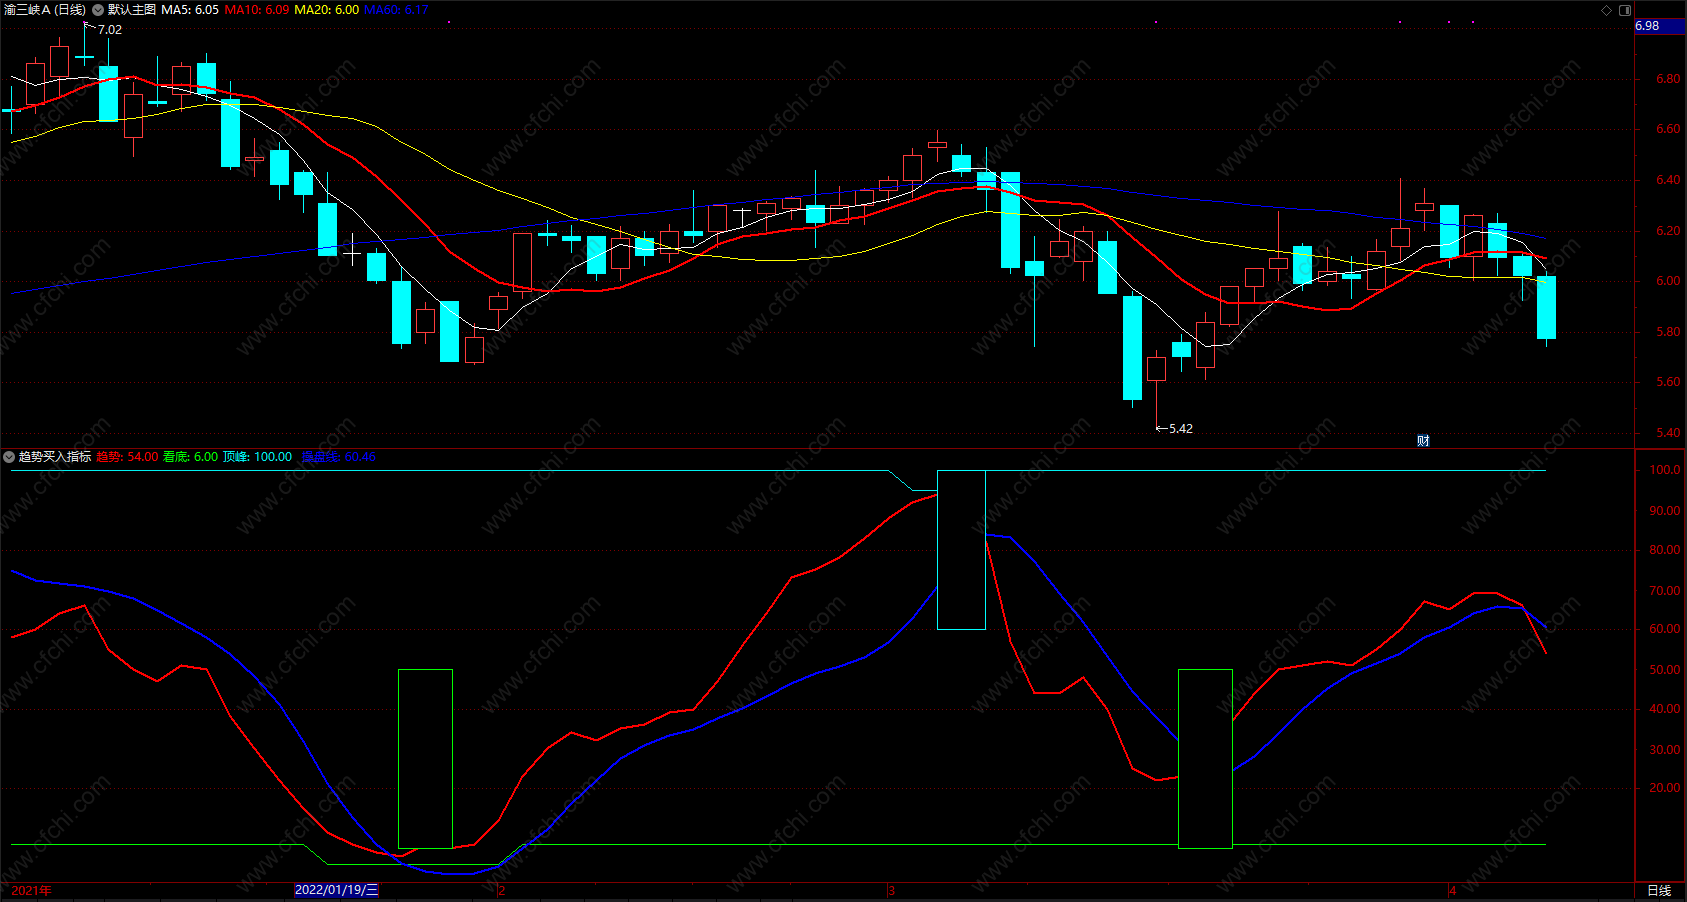This screenshot has height=902, width=1687.
Task: Click the 顶峰: 100.00 value
Action: pos(257,457)
